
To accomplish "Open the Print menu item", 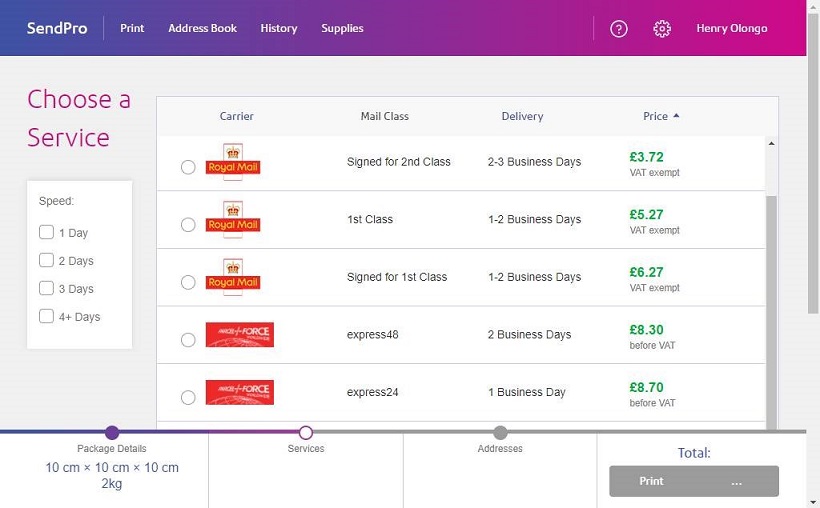I will point(132,28).
